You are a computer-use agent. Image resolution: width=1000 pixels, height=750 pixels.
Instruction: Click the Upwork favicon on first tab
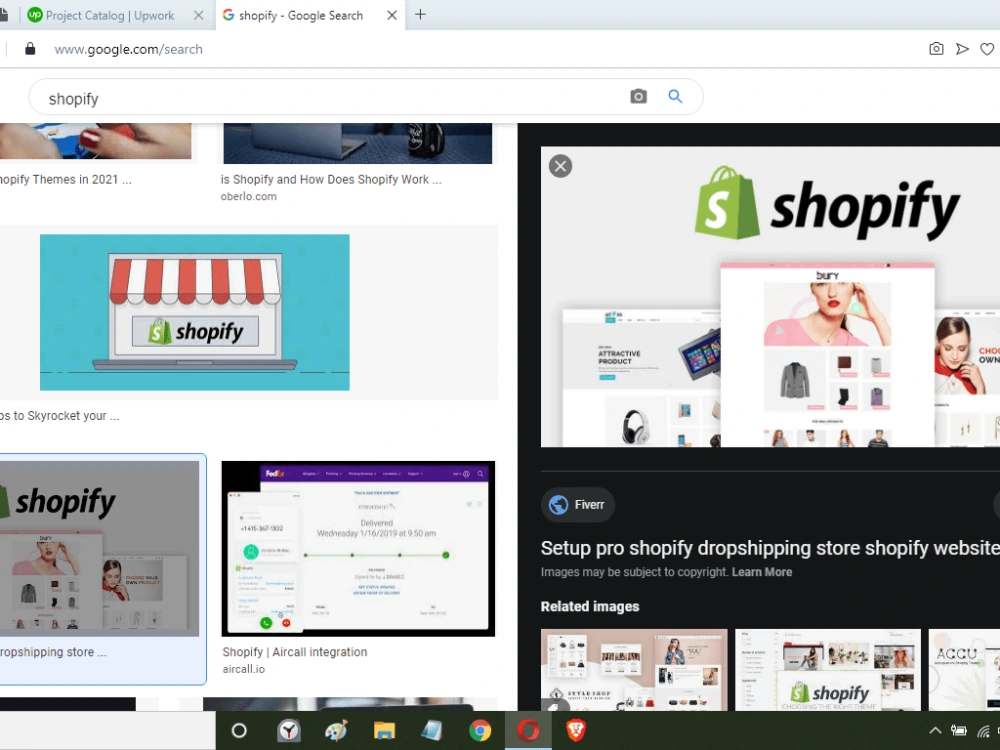[35, 15]
